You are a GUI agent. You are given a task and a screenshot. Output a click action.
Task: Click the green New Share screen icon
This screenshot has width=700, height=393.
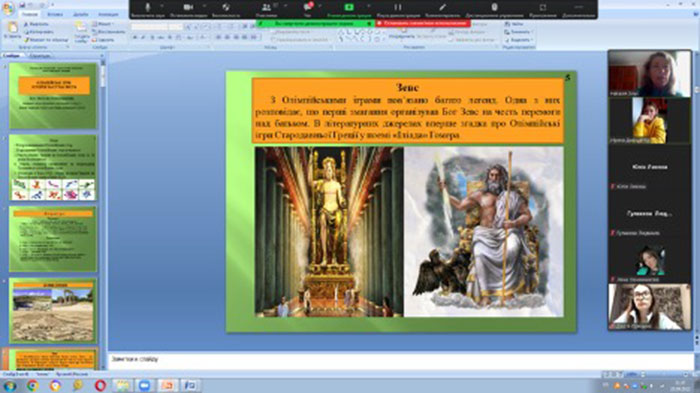349,7
